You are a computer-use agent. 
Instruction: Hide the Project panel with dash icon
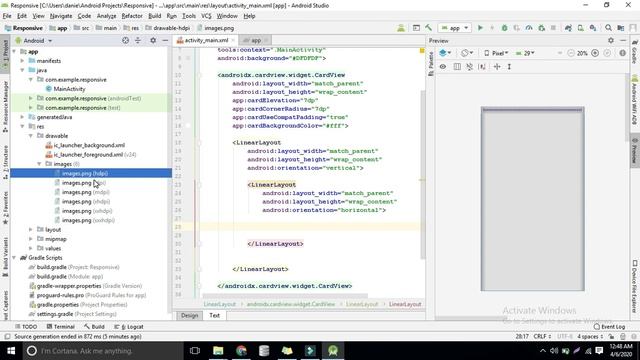165,40
